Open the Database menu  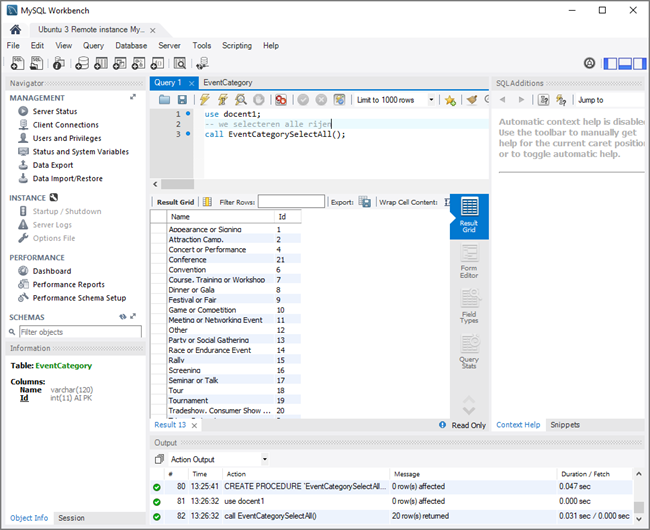(131, 46)
